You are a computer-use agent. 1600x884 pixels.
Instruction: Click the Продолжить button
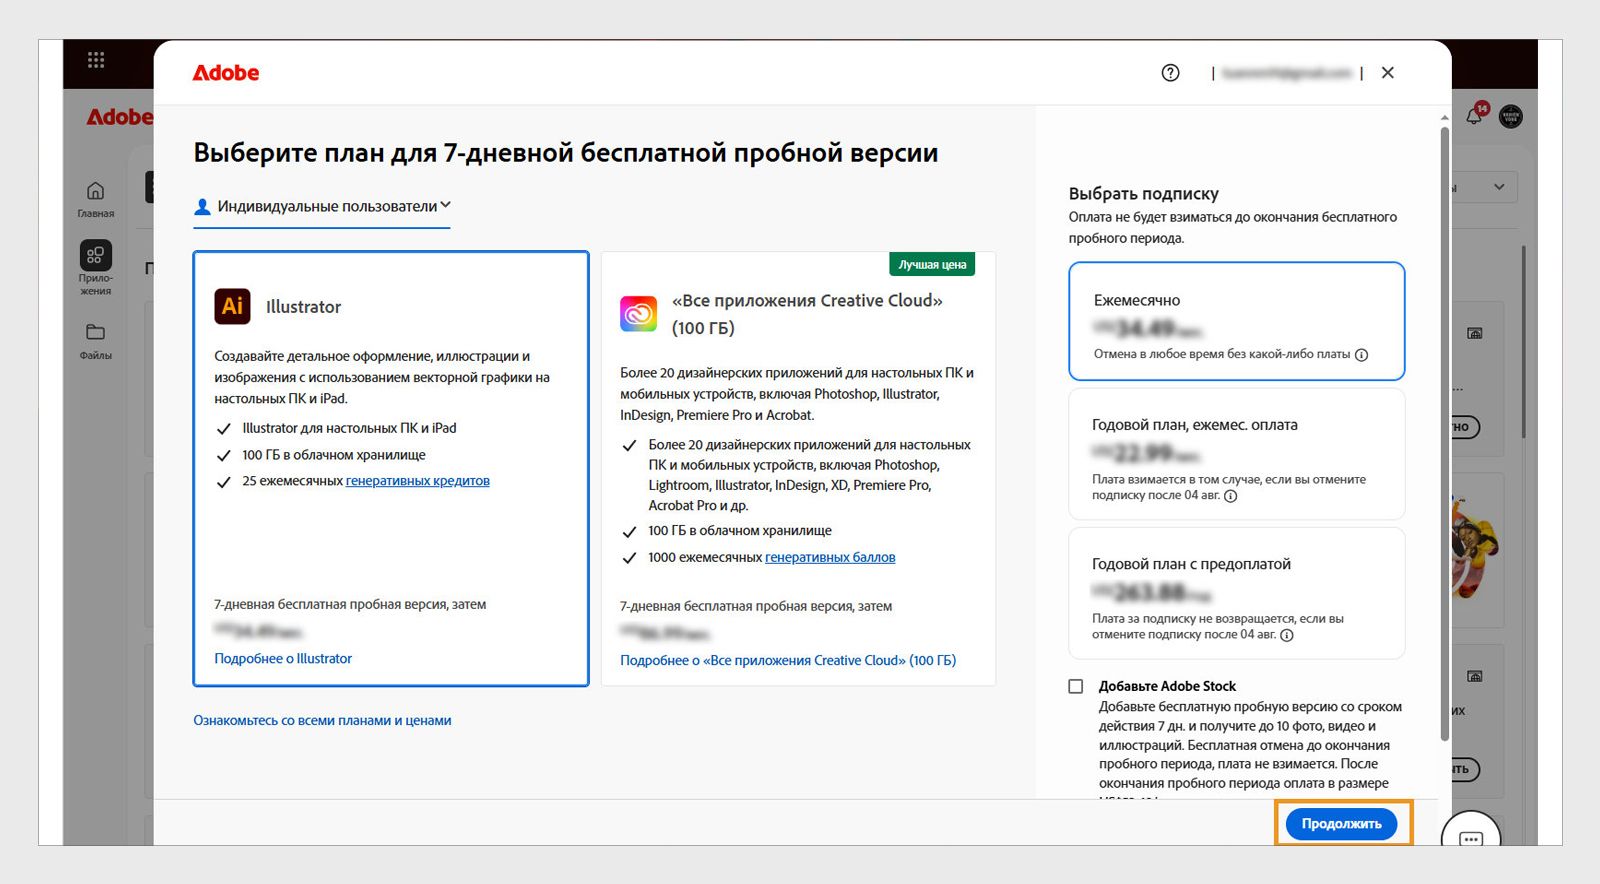coord(1342,824)
